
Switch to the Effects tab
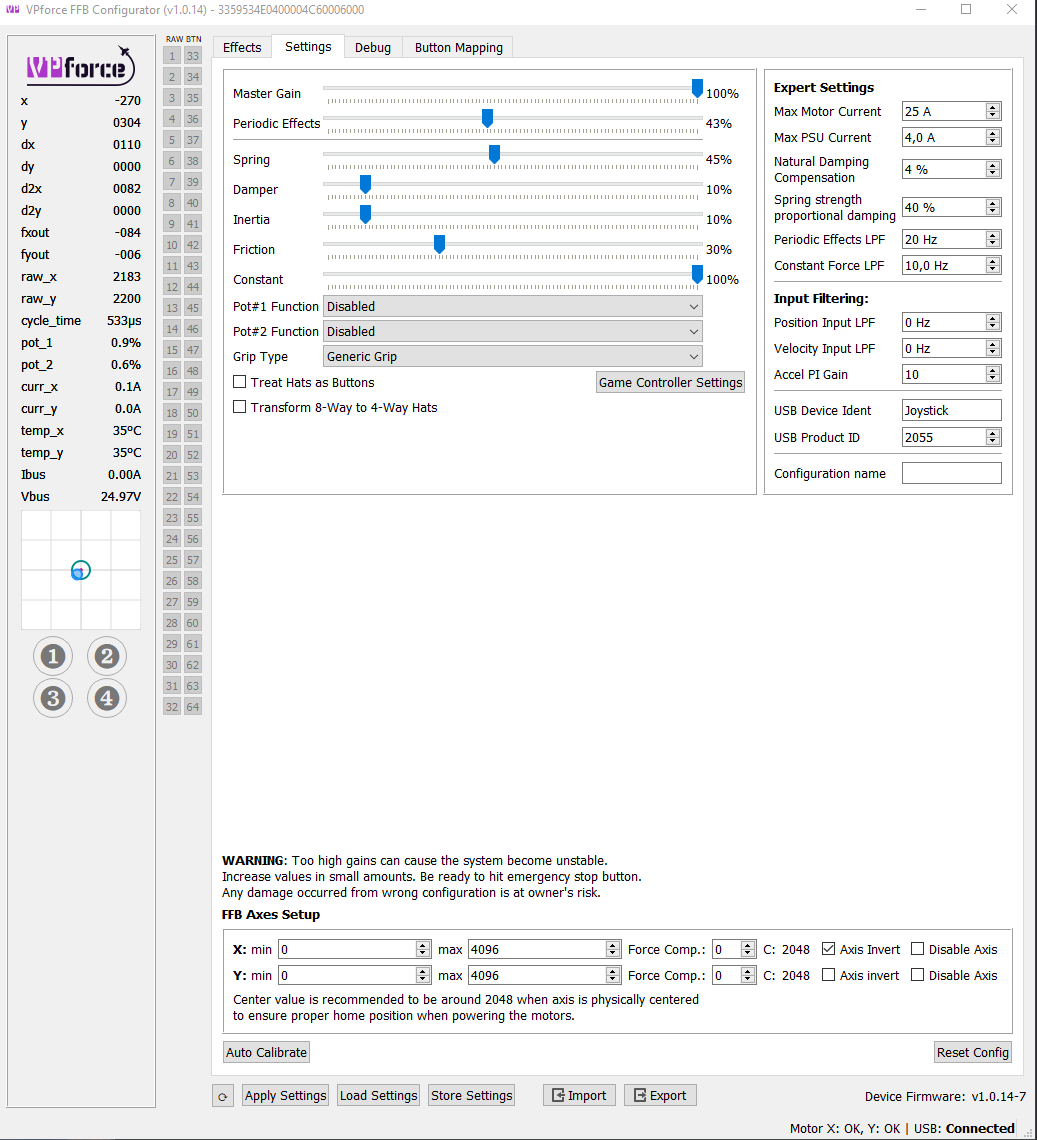pos(242,47)
